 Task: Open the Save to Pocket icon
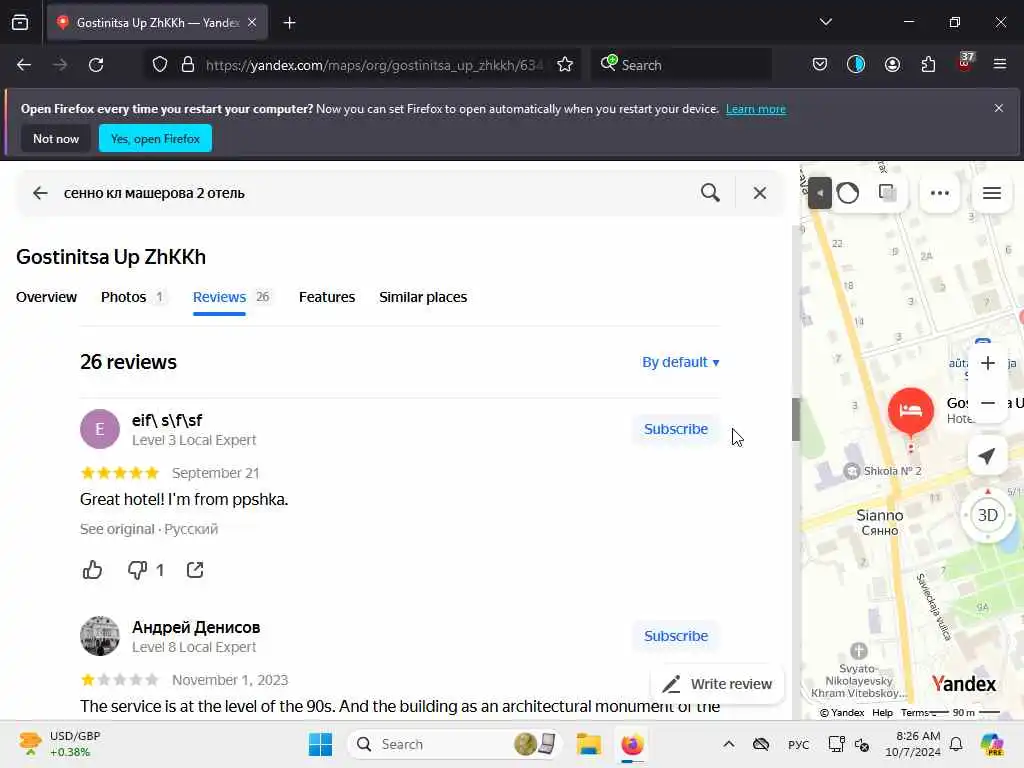[820, 65]
